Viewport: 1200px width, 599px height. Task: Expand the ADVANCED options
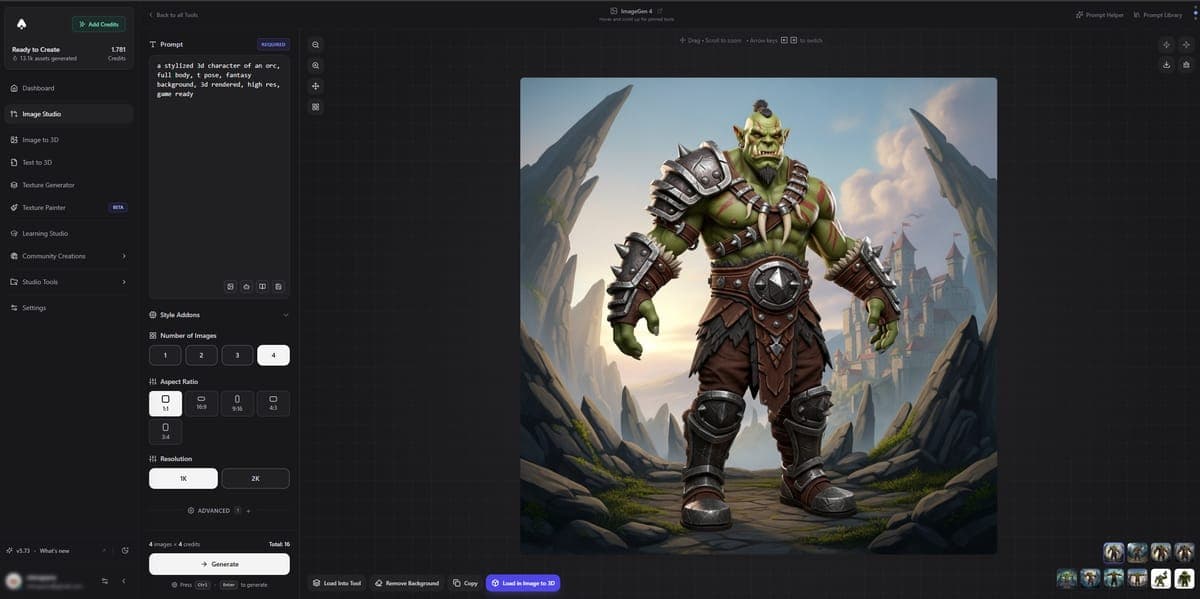219,510
